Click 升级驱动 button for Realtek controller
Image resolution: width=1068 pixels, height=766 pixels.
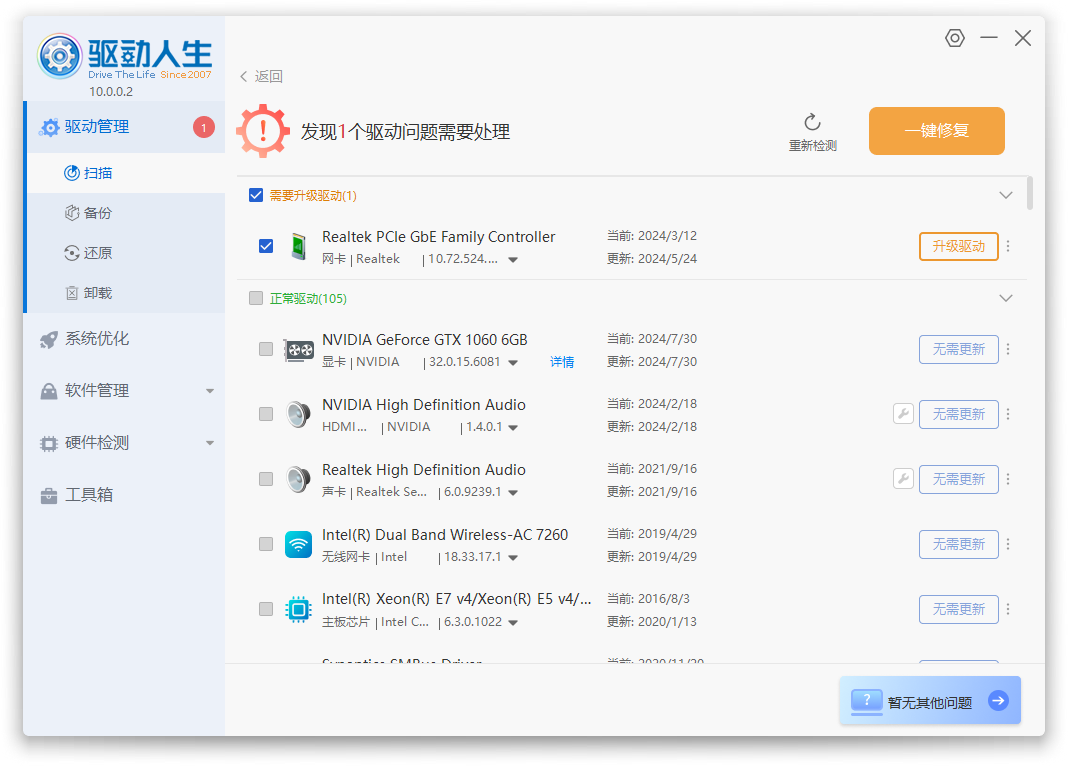coord(958,246)
